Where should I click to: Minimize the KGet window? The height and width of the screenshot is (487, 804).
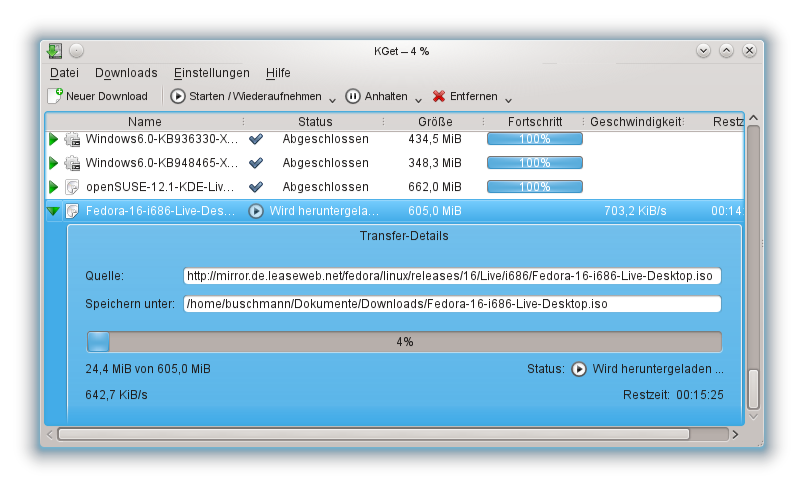point(704,51)
